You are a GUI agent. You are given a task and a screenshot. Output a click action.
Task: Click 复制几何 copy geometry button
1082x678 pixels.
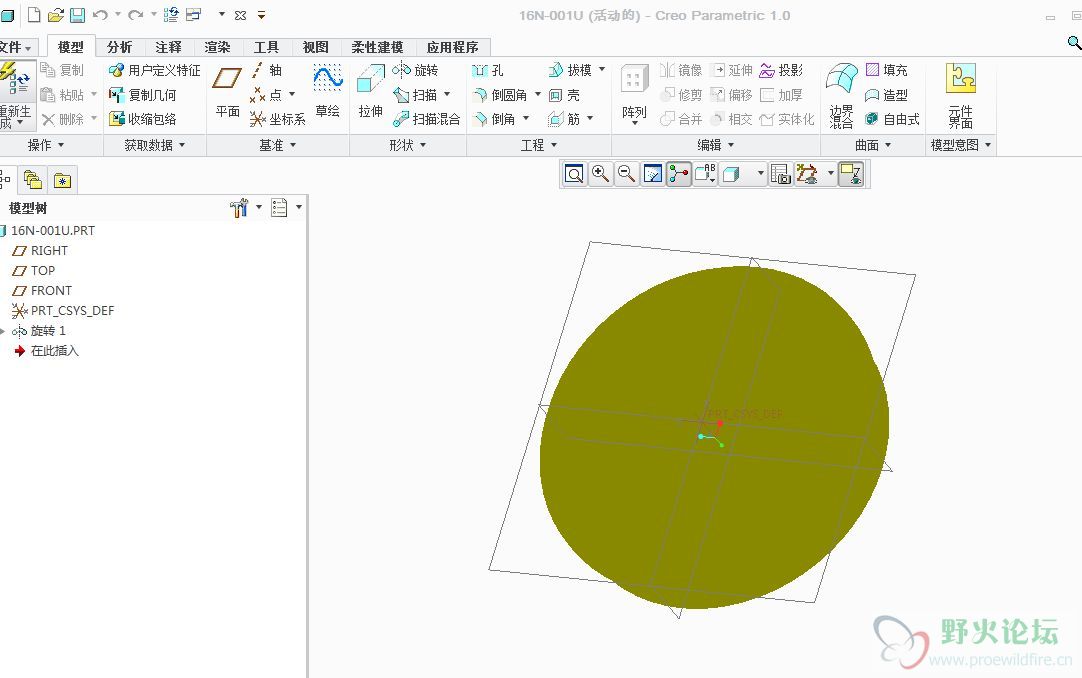coord(142,95)
